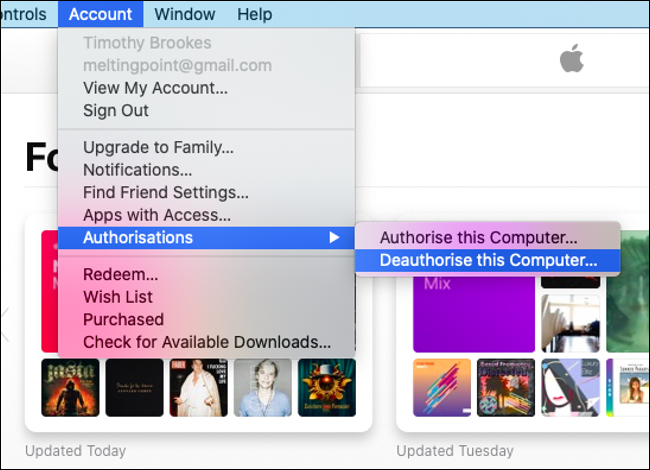Viewport: 650px width, 470px height.
Task: Click the Apple logo icon
Action: pyautogui.click(x=572, y=59)
